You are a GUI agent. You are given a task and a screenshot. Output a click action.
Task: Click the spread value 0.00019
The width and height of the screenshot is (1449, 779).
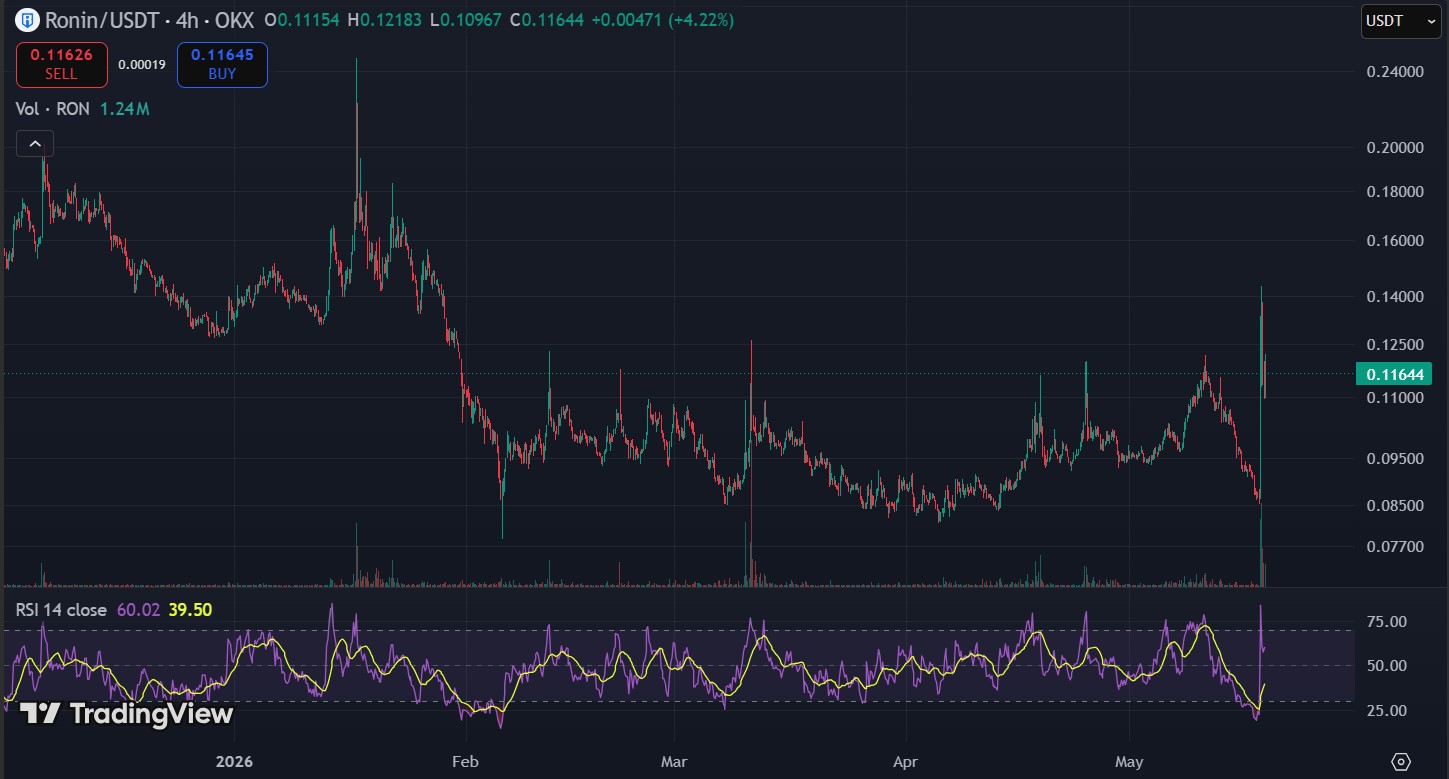click(142, 65)
